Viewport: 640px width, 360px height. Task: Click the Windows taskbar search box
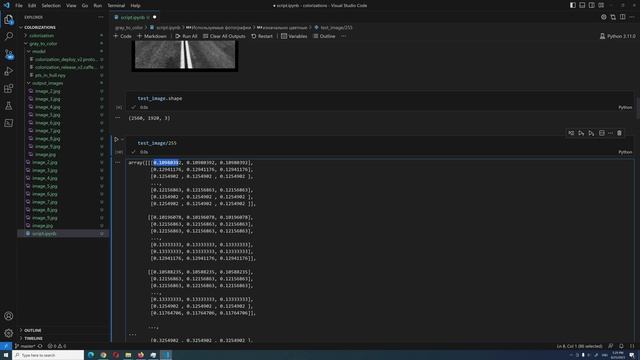coord(48,355)
